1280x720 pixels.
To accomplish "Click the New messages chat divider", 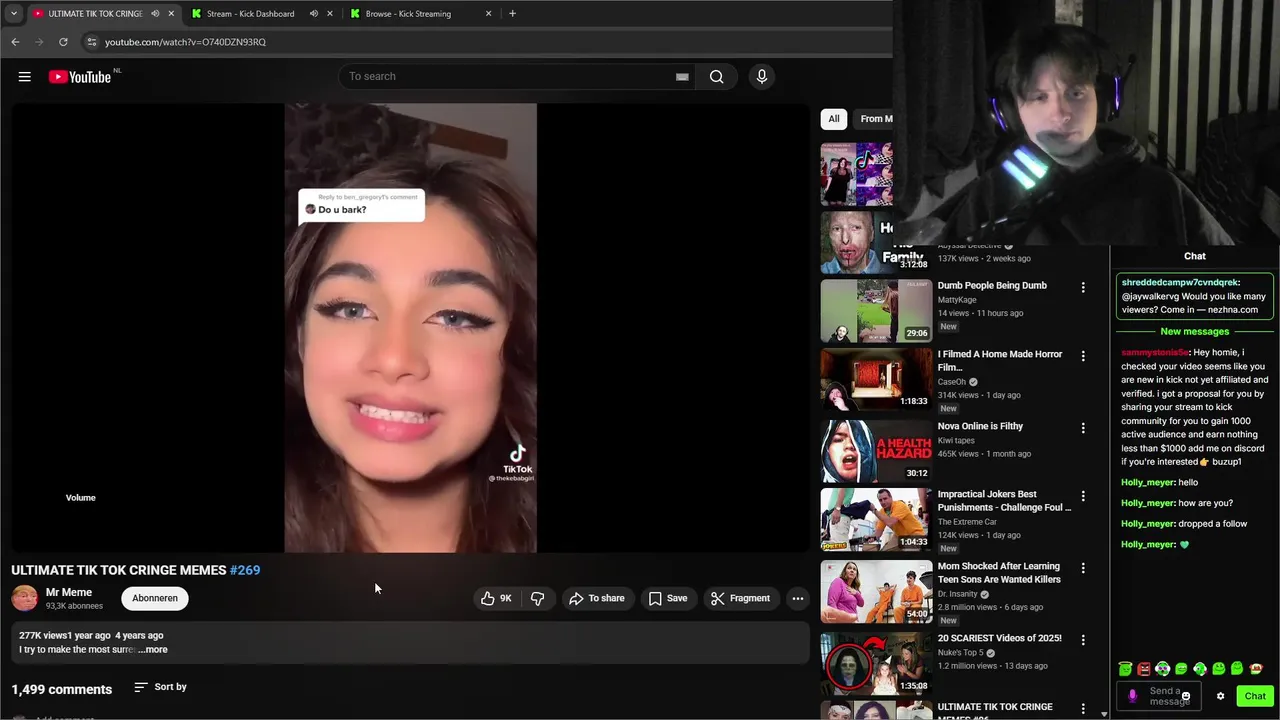I will (x=1195, y=331).
